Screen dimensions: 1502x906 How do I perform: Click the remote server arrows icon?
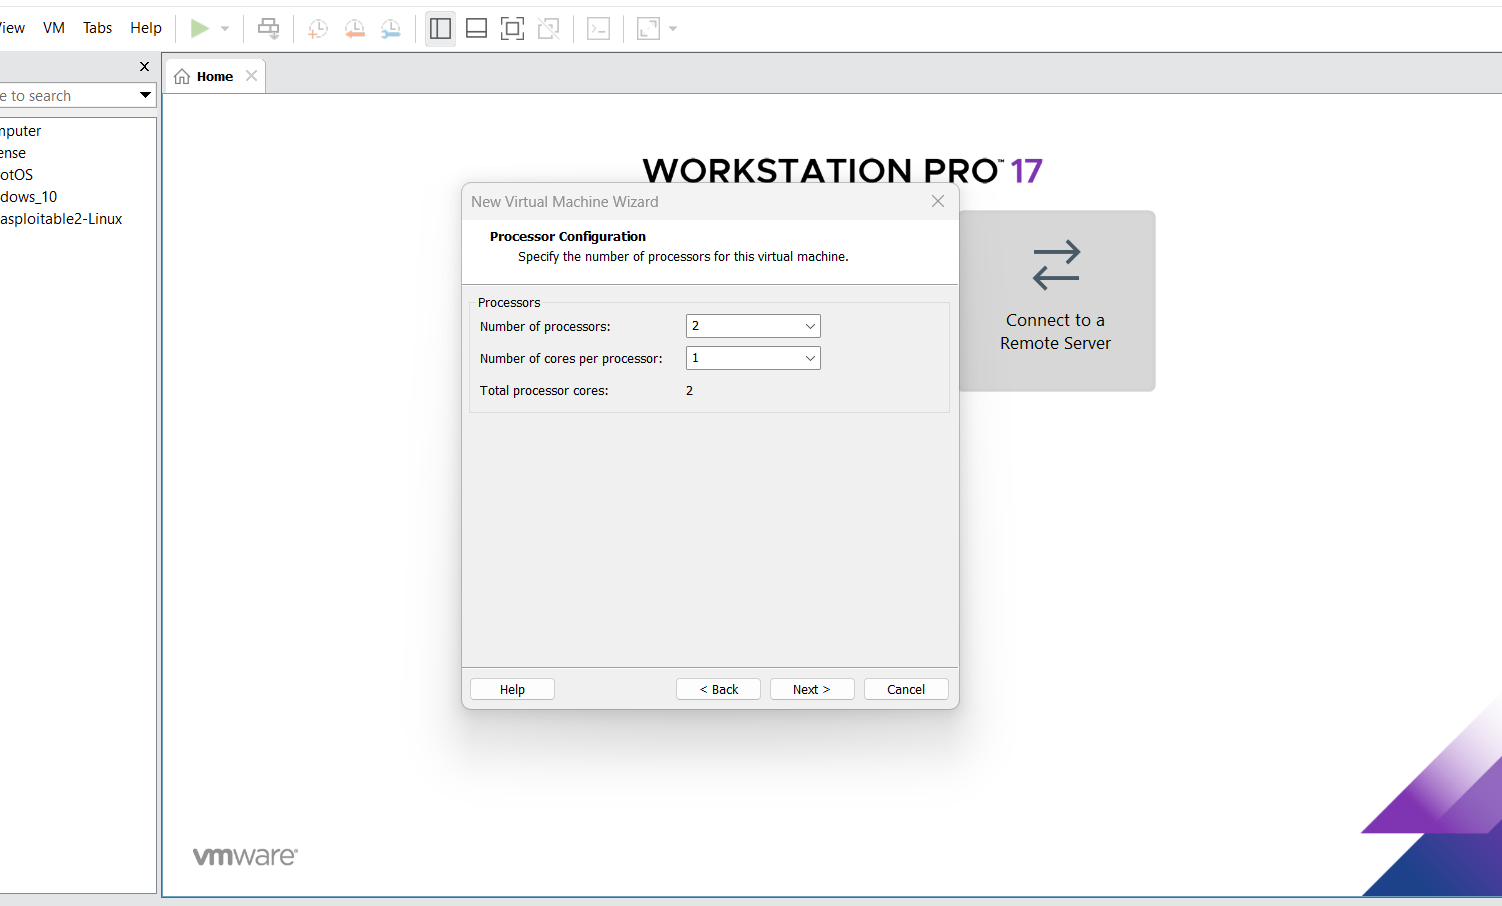(x=1057, y=265)
